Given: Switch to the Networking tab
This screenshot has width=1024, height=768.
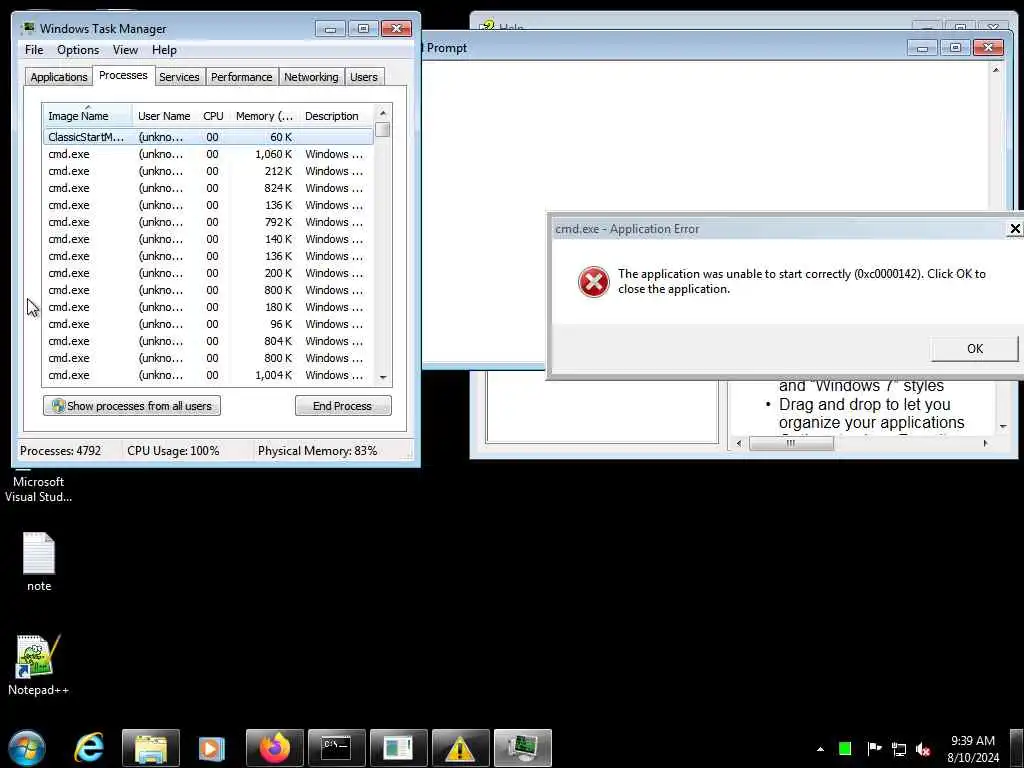Looking at the screenshot, I should [x=311, y=77].
